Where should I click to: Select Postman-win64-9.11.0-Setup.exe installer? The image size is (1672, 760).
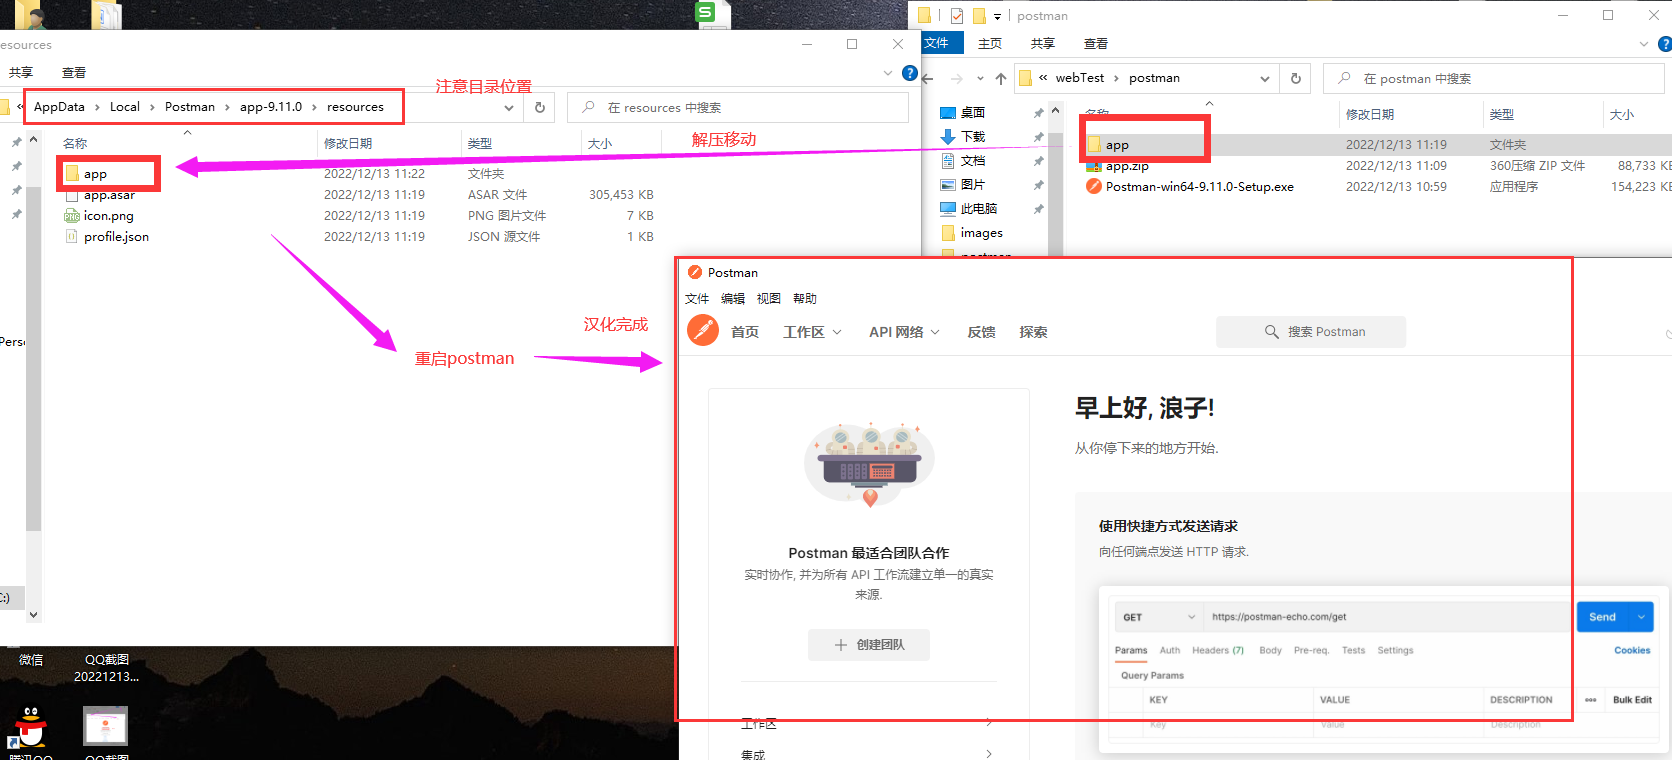point(1190,187)
